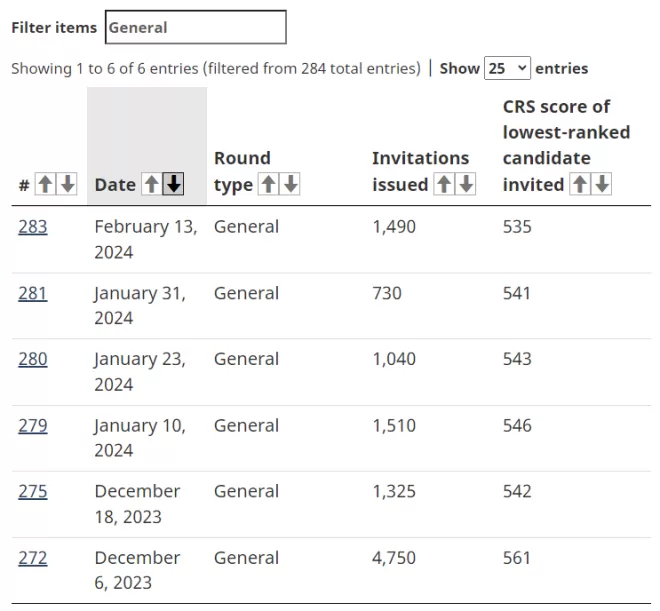Sort # column descending with down arrow
The width and height of the screenshot is (660, 611).
(67, 184)
